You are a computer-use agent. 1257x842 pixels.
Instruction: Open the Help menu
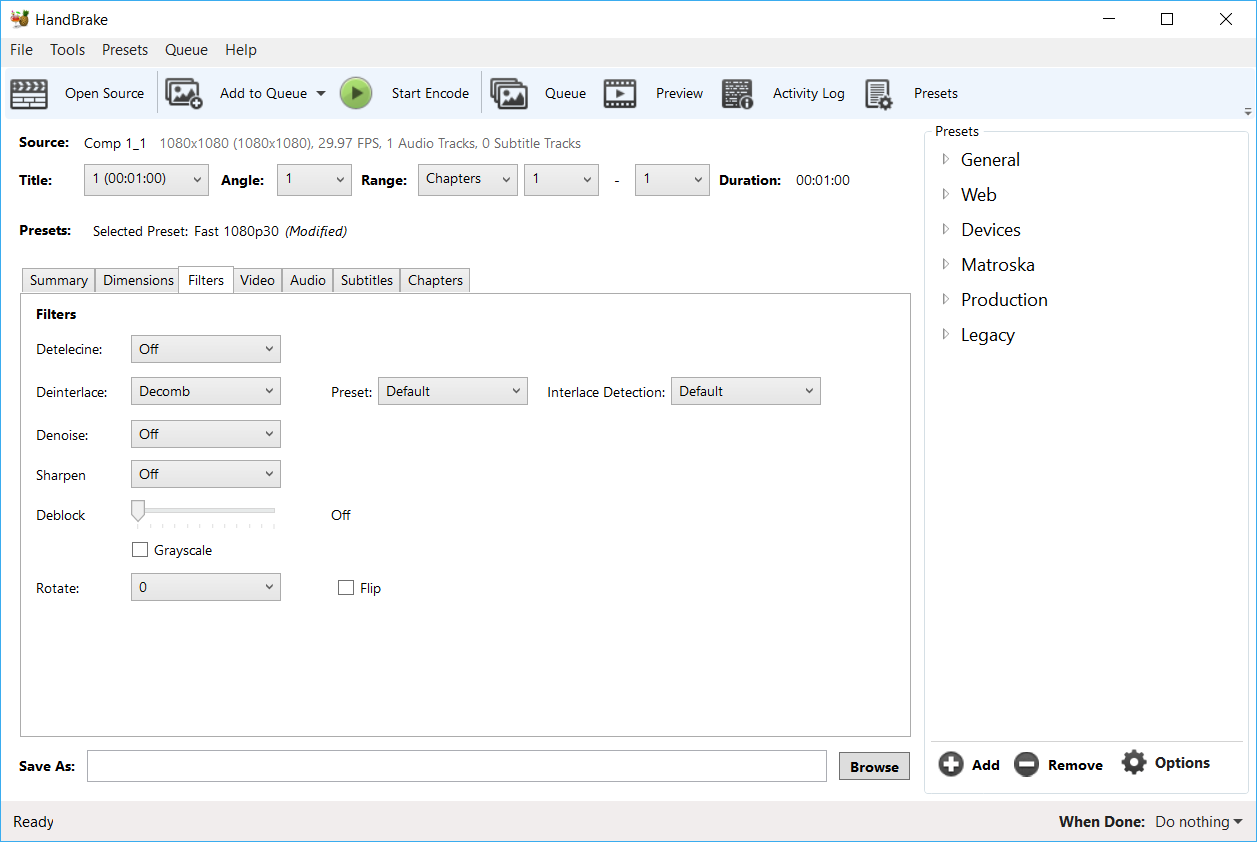pyautogui.click(x=241, y=50)
